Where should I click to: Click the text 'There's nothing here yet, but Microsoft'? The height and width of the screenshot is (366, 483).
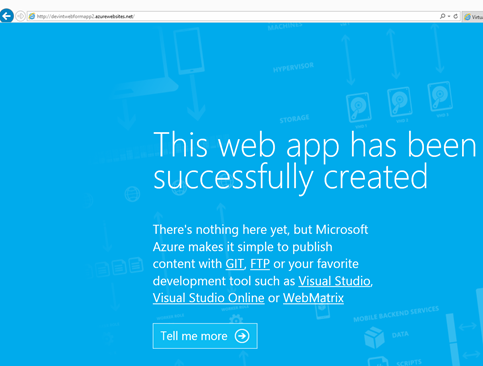[x=260, y=230]
